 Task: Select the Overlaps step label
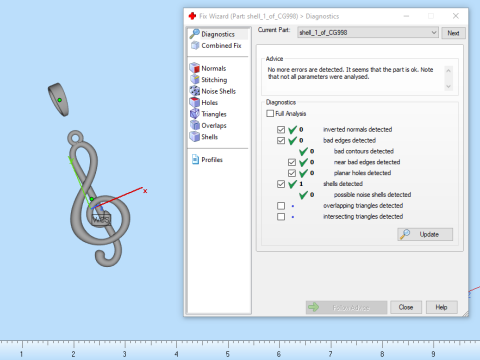click(x=214, y=125)
